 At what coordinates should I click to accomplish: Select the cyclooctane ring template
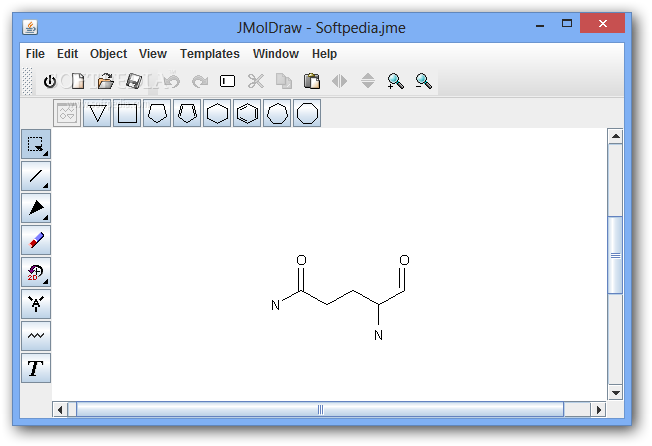(307, 113)
